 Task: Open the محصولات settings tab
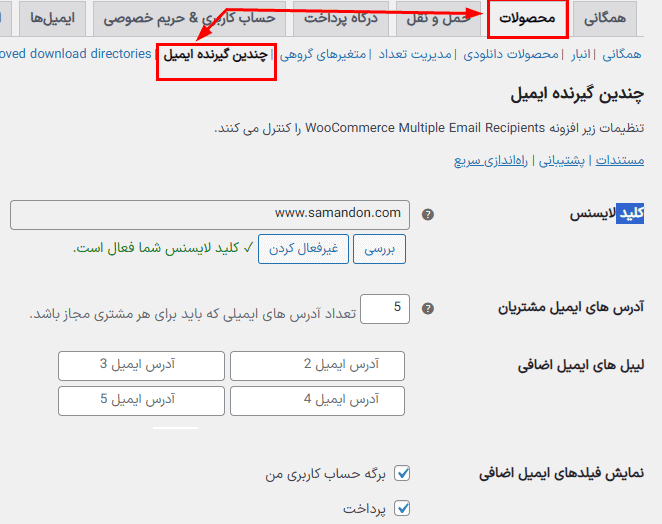pyautogui.click(x=527, y=19)
